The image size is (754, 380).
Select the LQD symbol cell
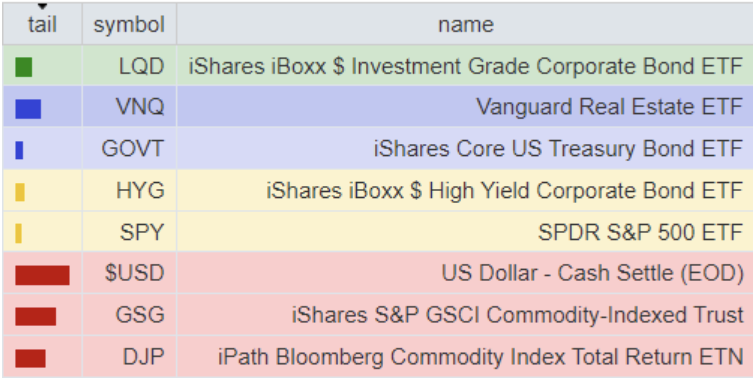(129, 66)
